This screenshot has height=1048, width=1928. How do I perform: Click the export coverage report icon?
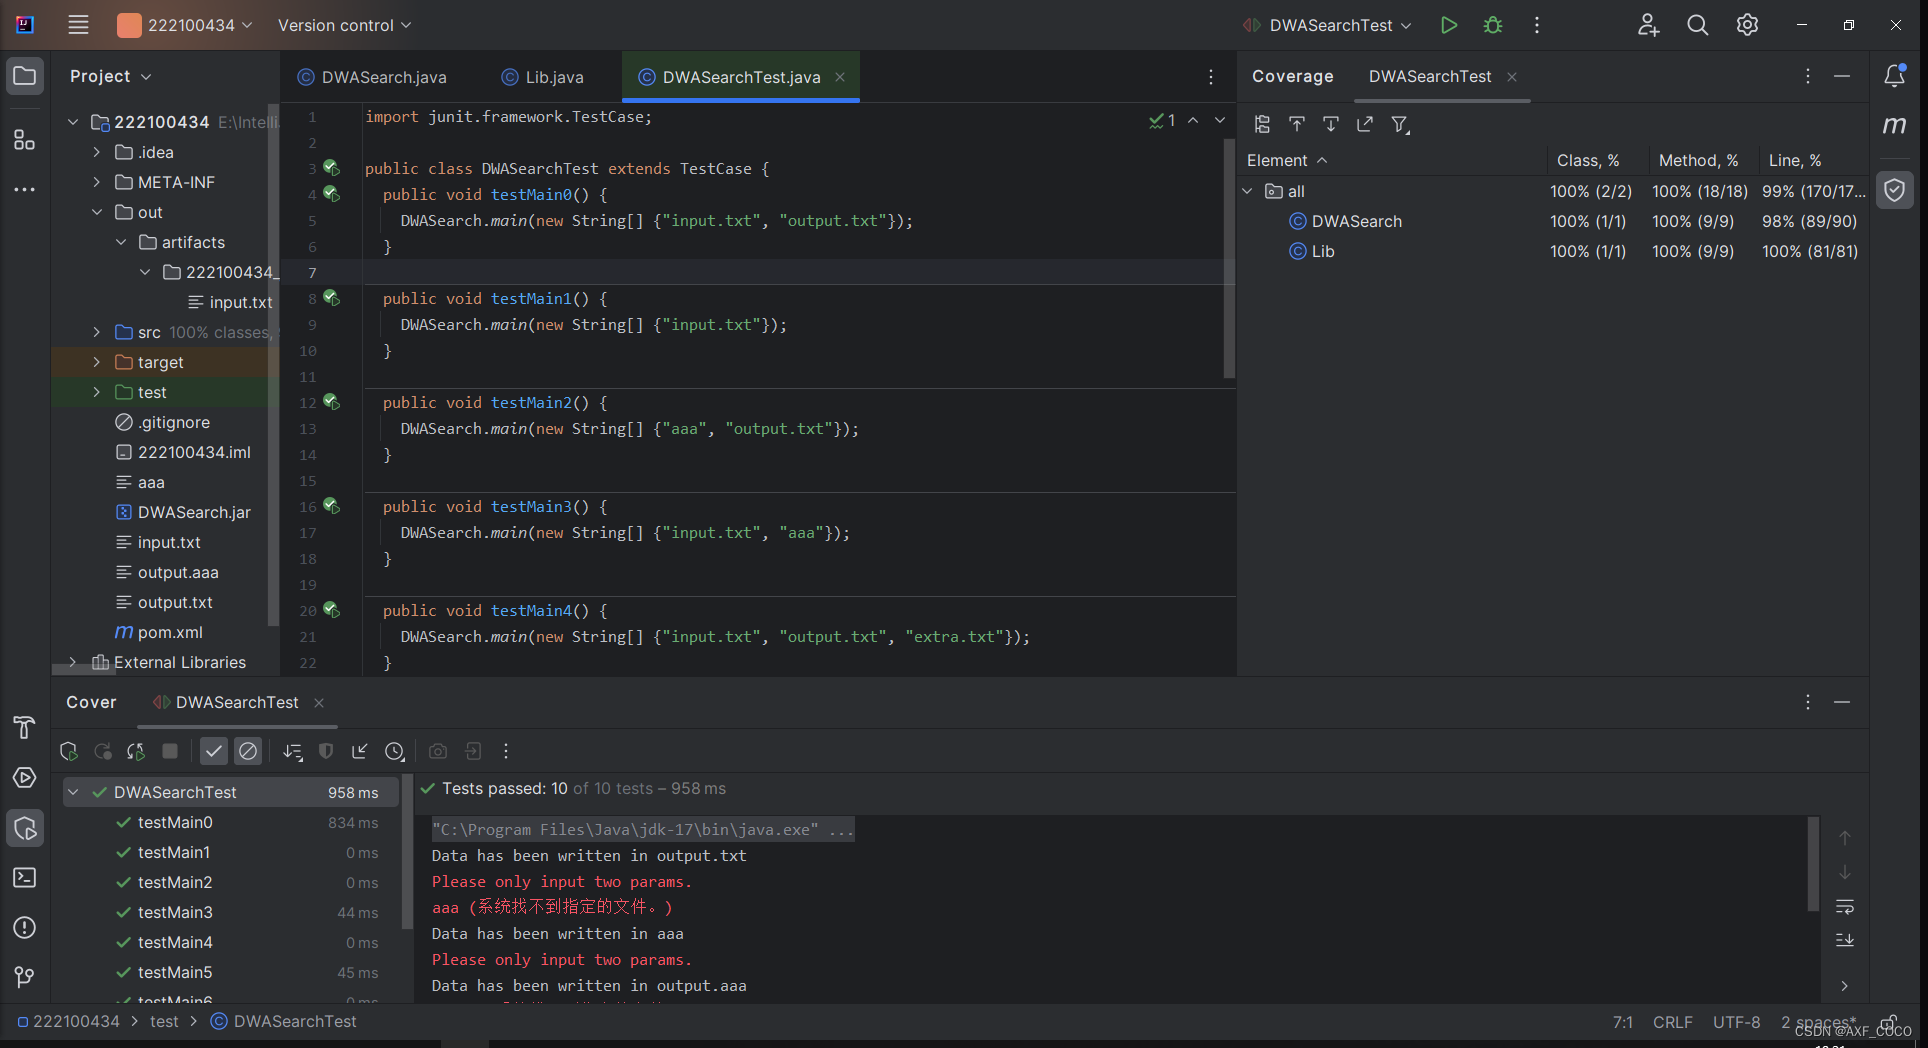[x=1364, y=124]
